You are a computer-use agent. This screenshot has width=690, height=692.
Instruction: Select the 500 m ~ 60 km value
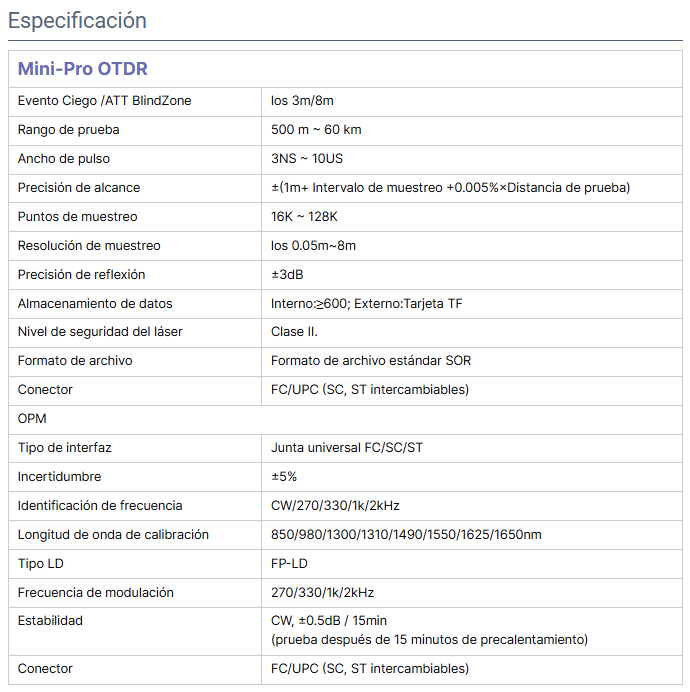316,130
